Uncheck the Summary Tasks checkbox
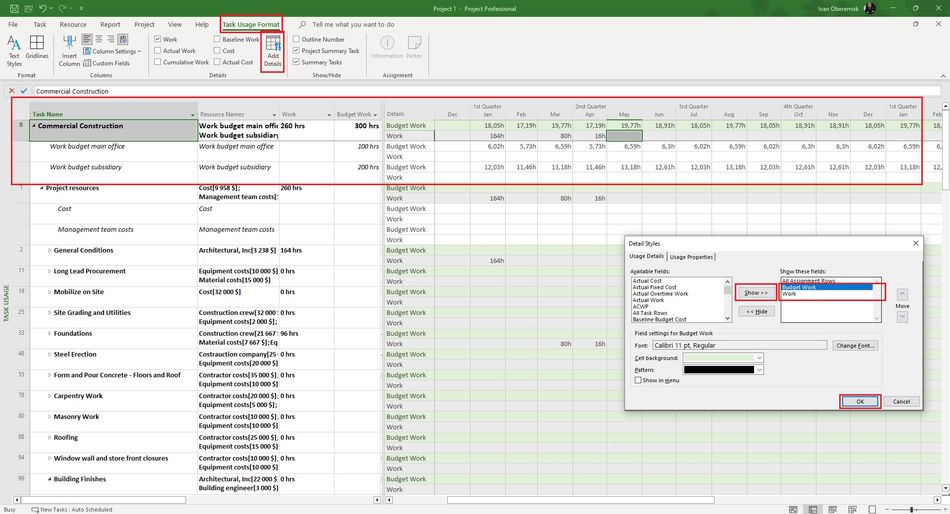The width and height of the screenshot is (950, 514). [x=296, y=62]
